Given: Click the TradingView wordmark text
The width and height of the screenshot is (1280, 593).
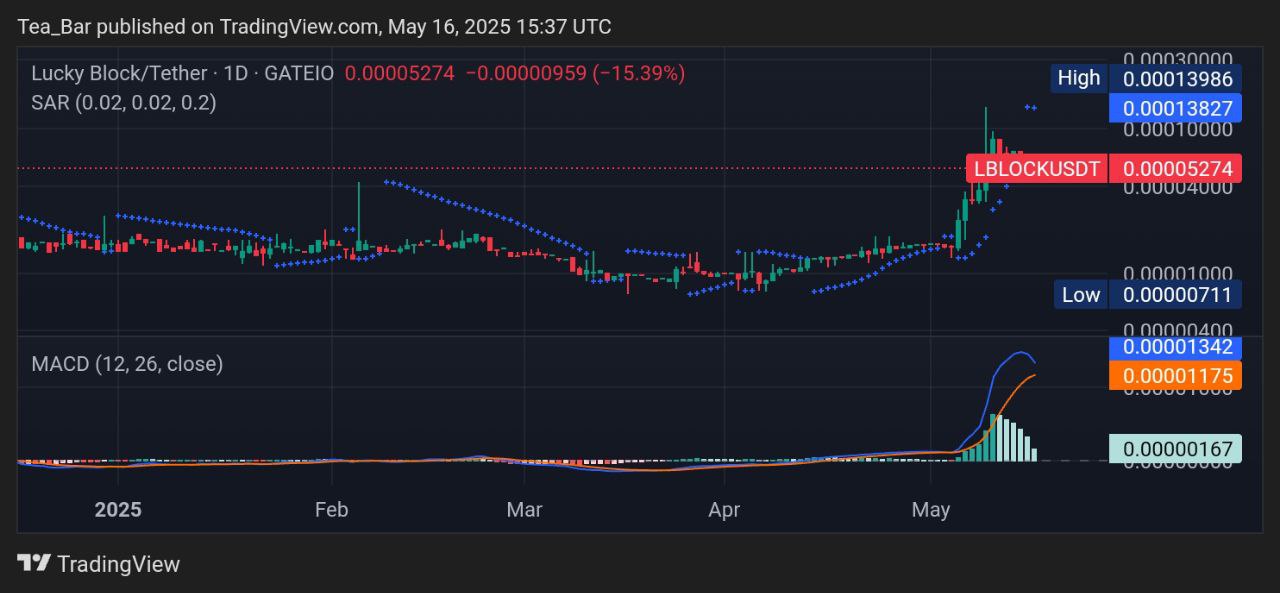Looking at the screenshot, I should coord(118,564).
